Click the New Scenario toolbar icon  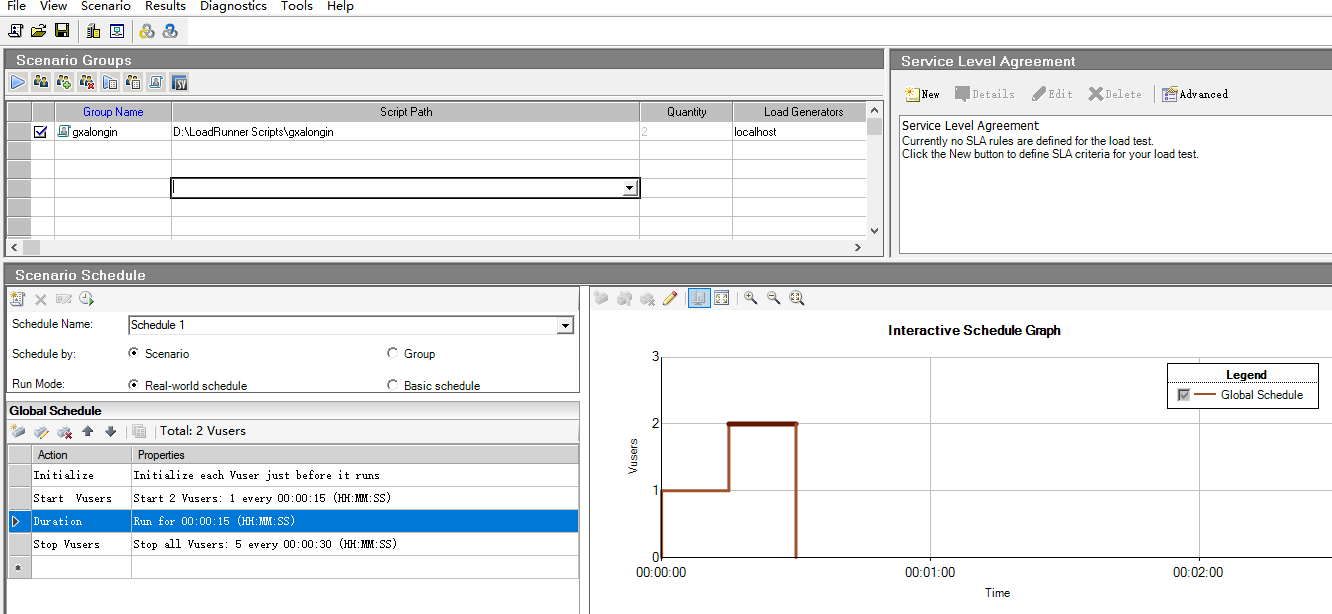pyautogui.click(x=16, y=31)
